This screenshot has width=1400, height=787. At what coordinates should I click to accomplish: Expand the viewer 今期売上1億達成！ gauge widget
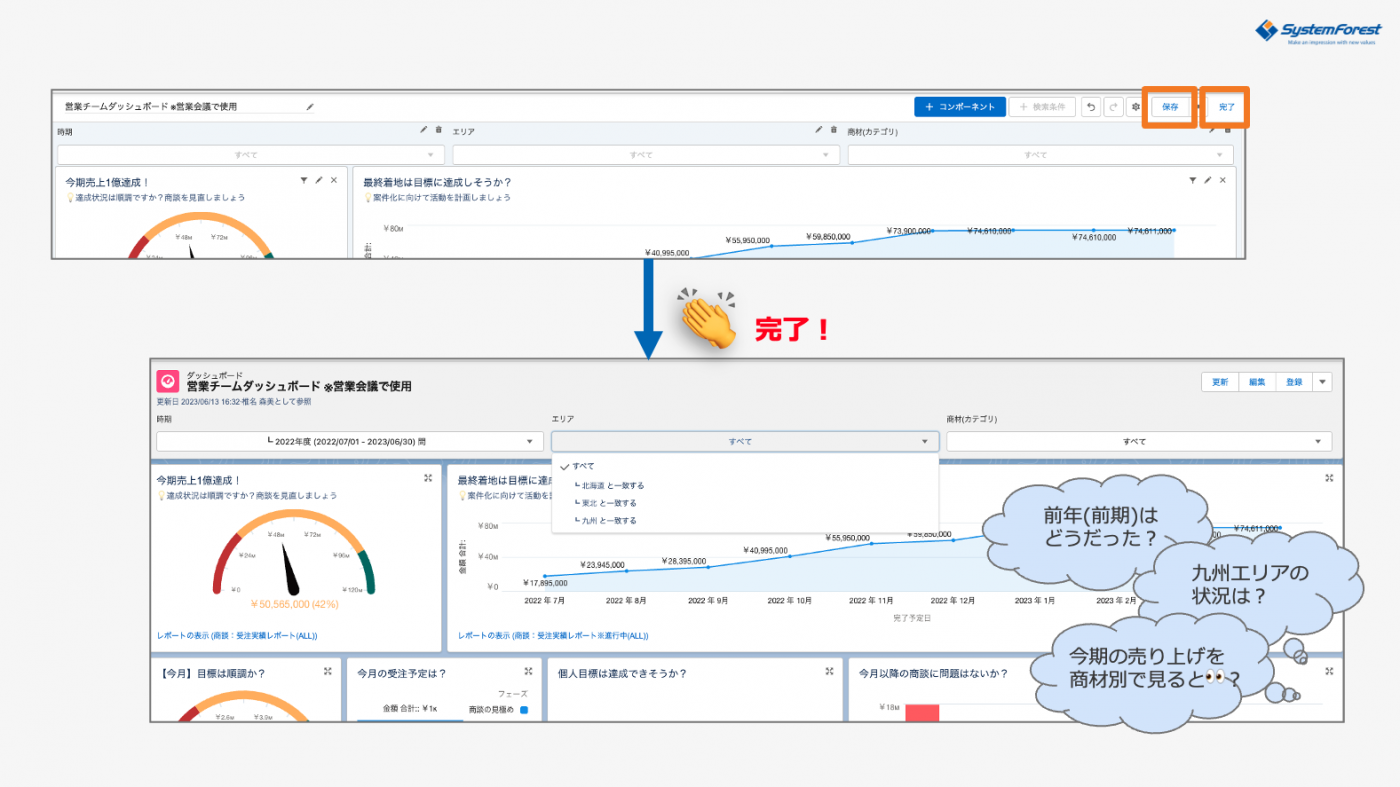428,478
